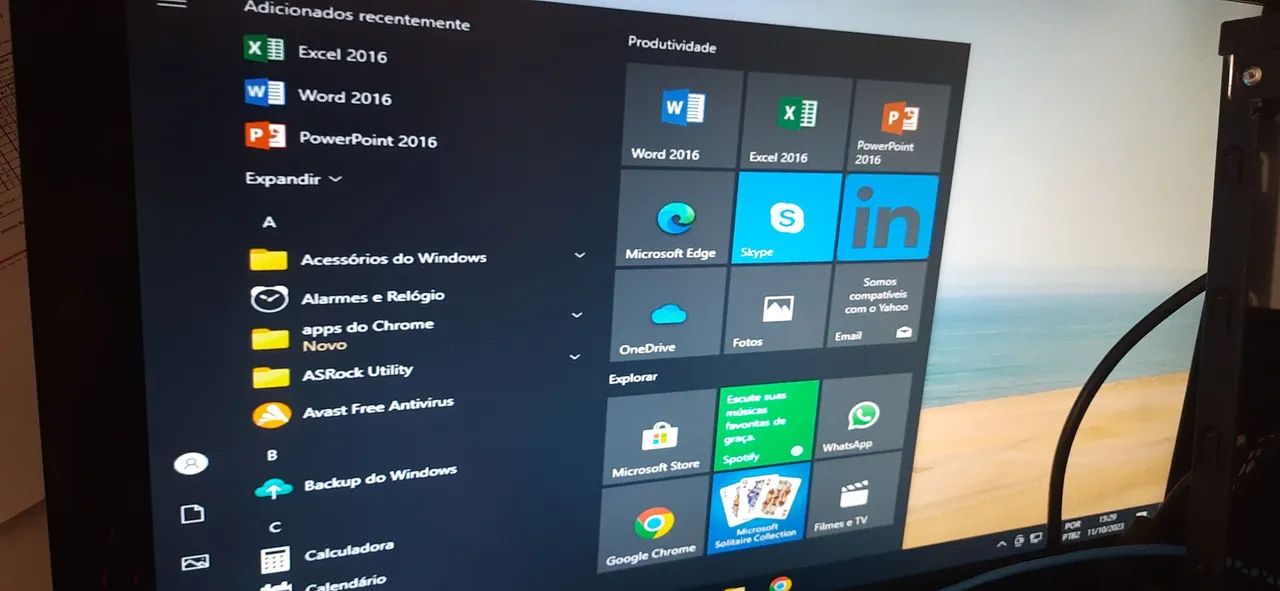
Task: Expand the ASRock Utility folder
Action: (x=574, y=356)
